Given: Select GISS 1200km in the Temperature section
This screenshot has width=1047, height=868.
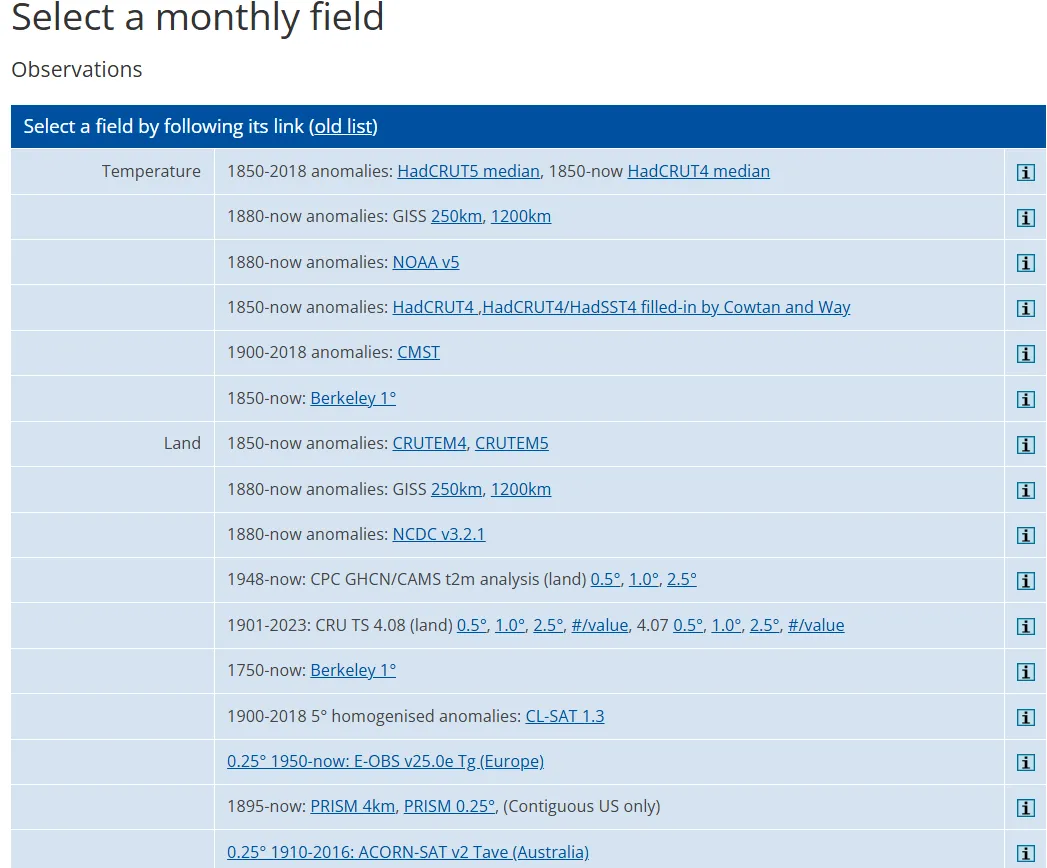Looking at the screenshot, I should pyautogui.click(x=521, y=216).
